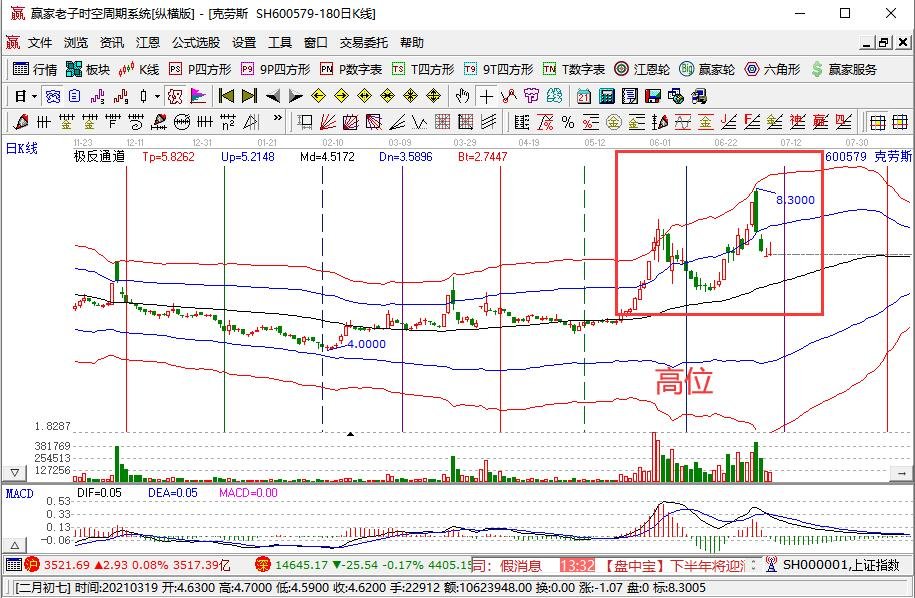The height and width of the screenshot is (598, 915).
Task: Select the crosshair pointer tool icon
Action: [485, 96]
